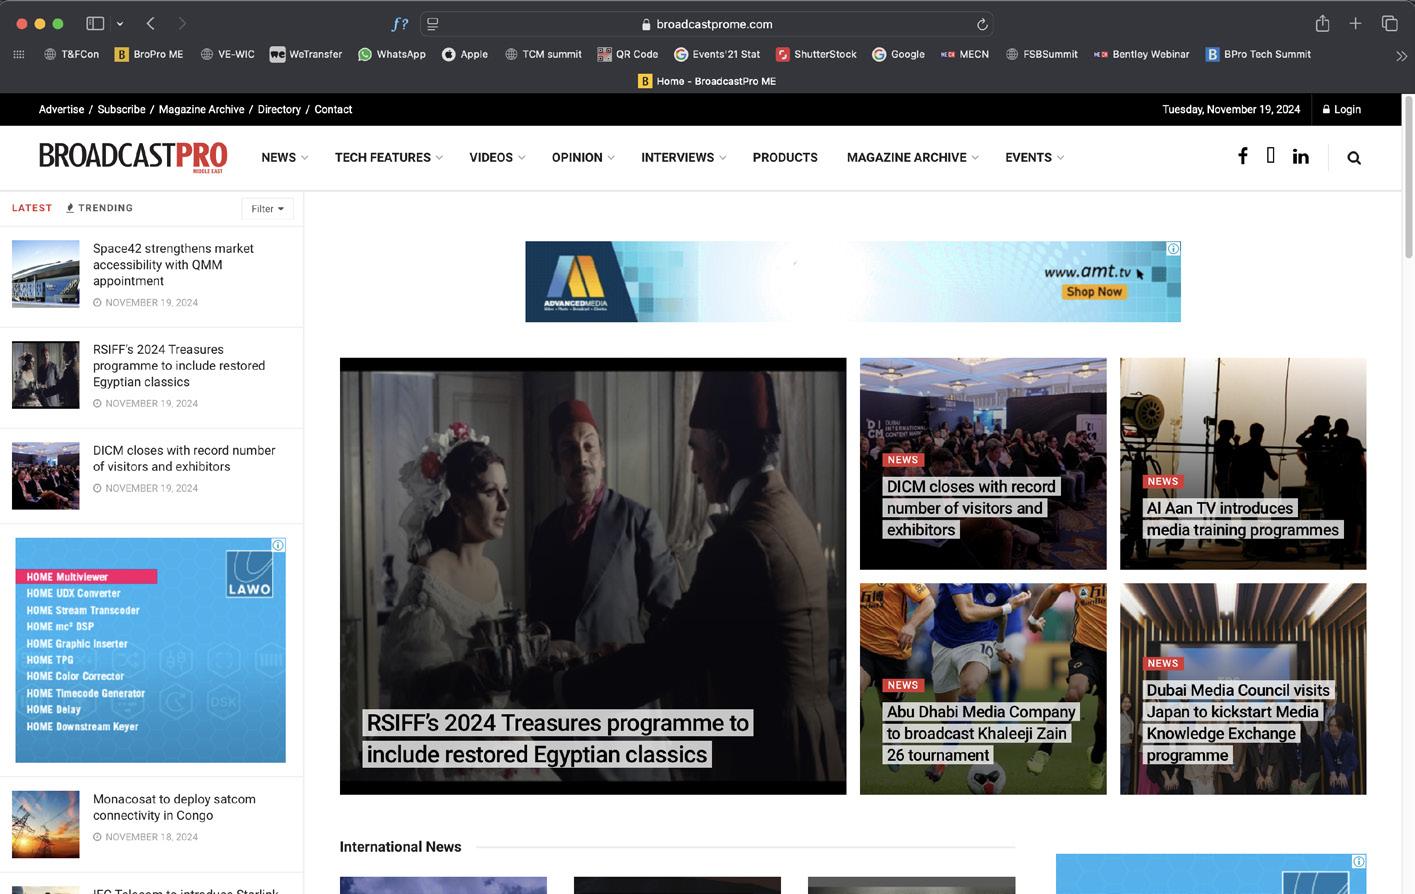Open Dubai Media Council visits Japan story
Screen dimensions: 1415x894
point(1238,722)
